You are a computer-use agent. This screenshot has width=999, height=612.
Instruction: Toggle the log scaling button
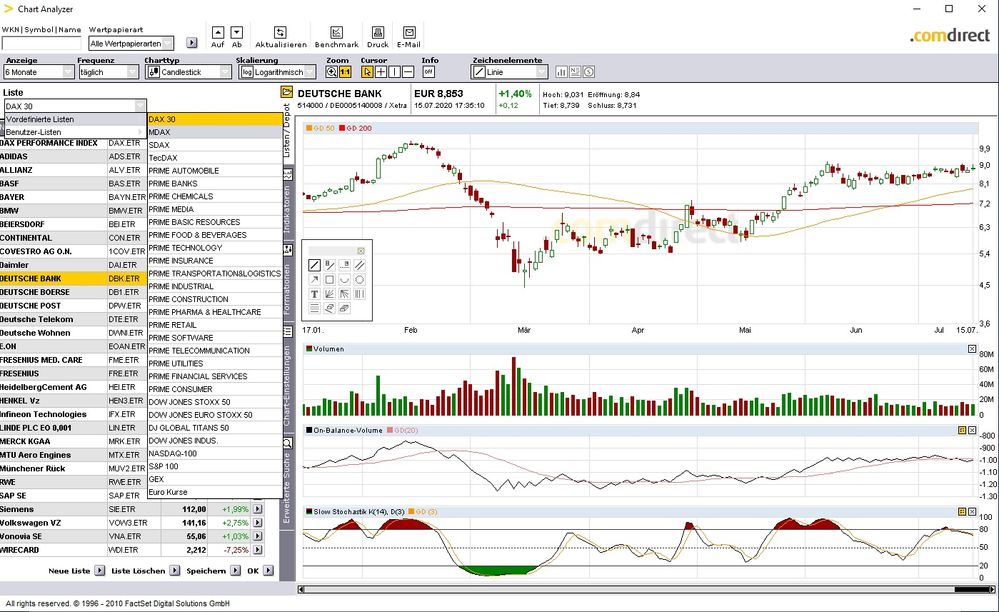tap(246, 72)
